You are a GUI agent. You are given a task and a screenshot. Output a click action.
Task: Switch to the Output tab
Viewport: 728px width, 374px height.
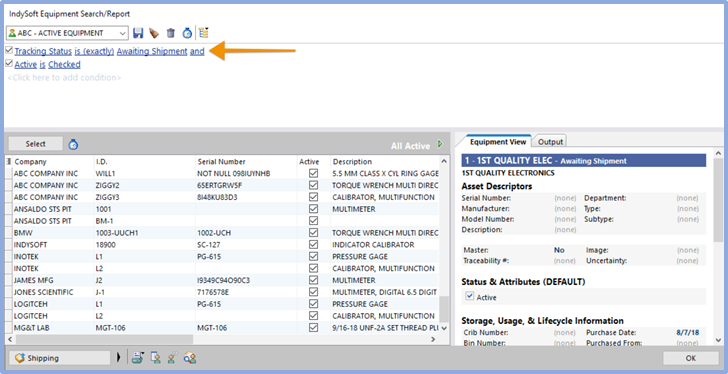click(550, 142)
